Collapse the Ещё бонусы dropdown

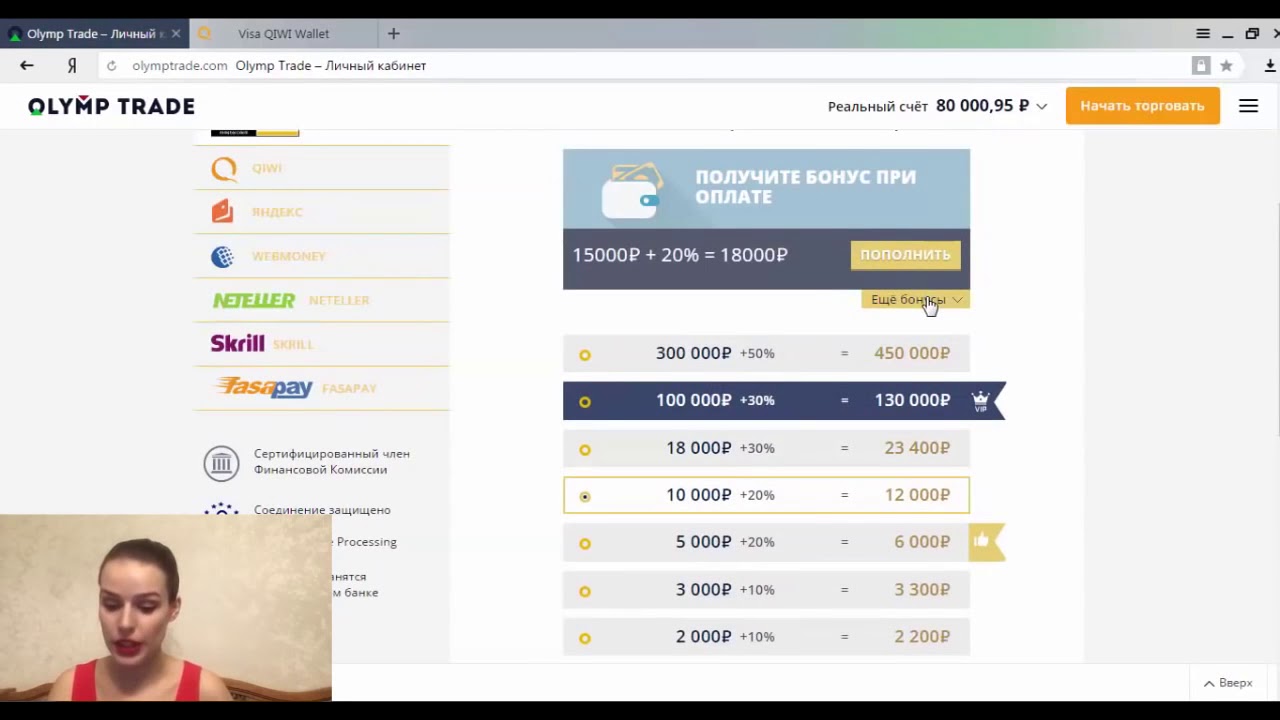pyautogui.click(x=915, y=300)
